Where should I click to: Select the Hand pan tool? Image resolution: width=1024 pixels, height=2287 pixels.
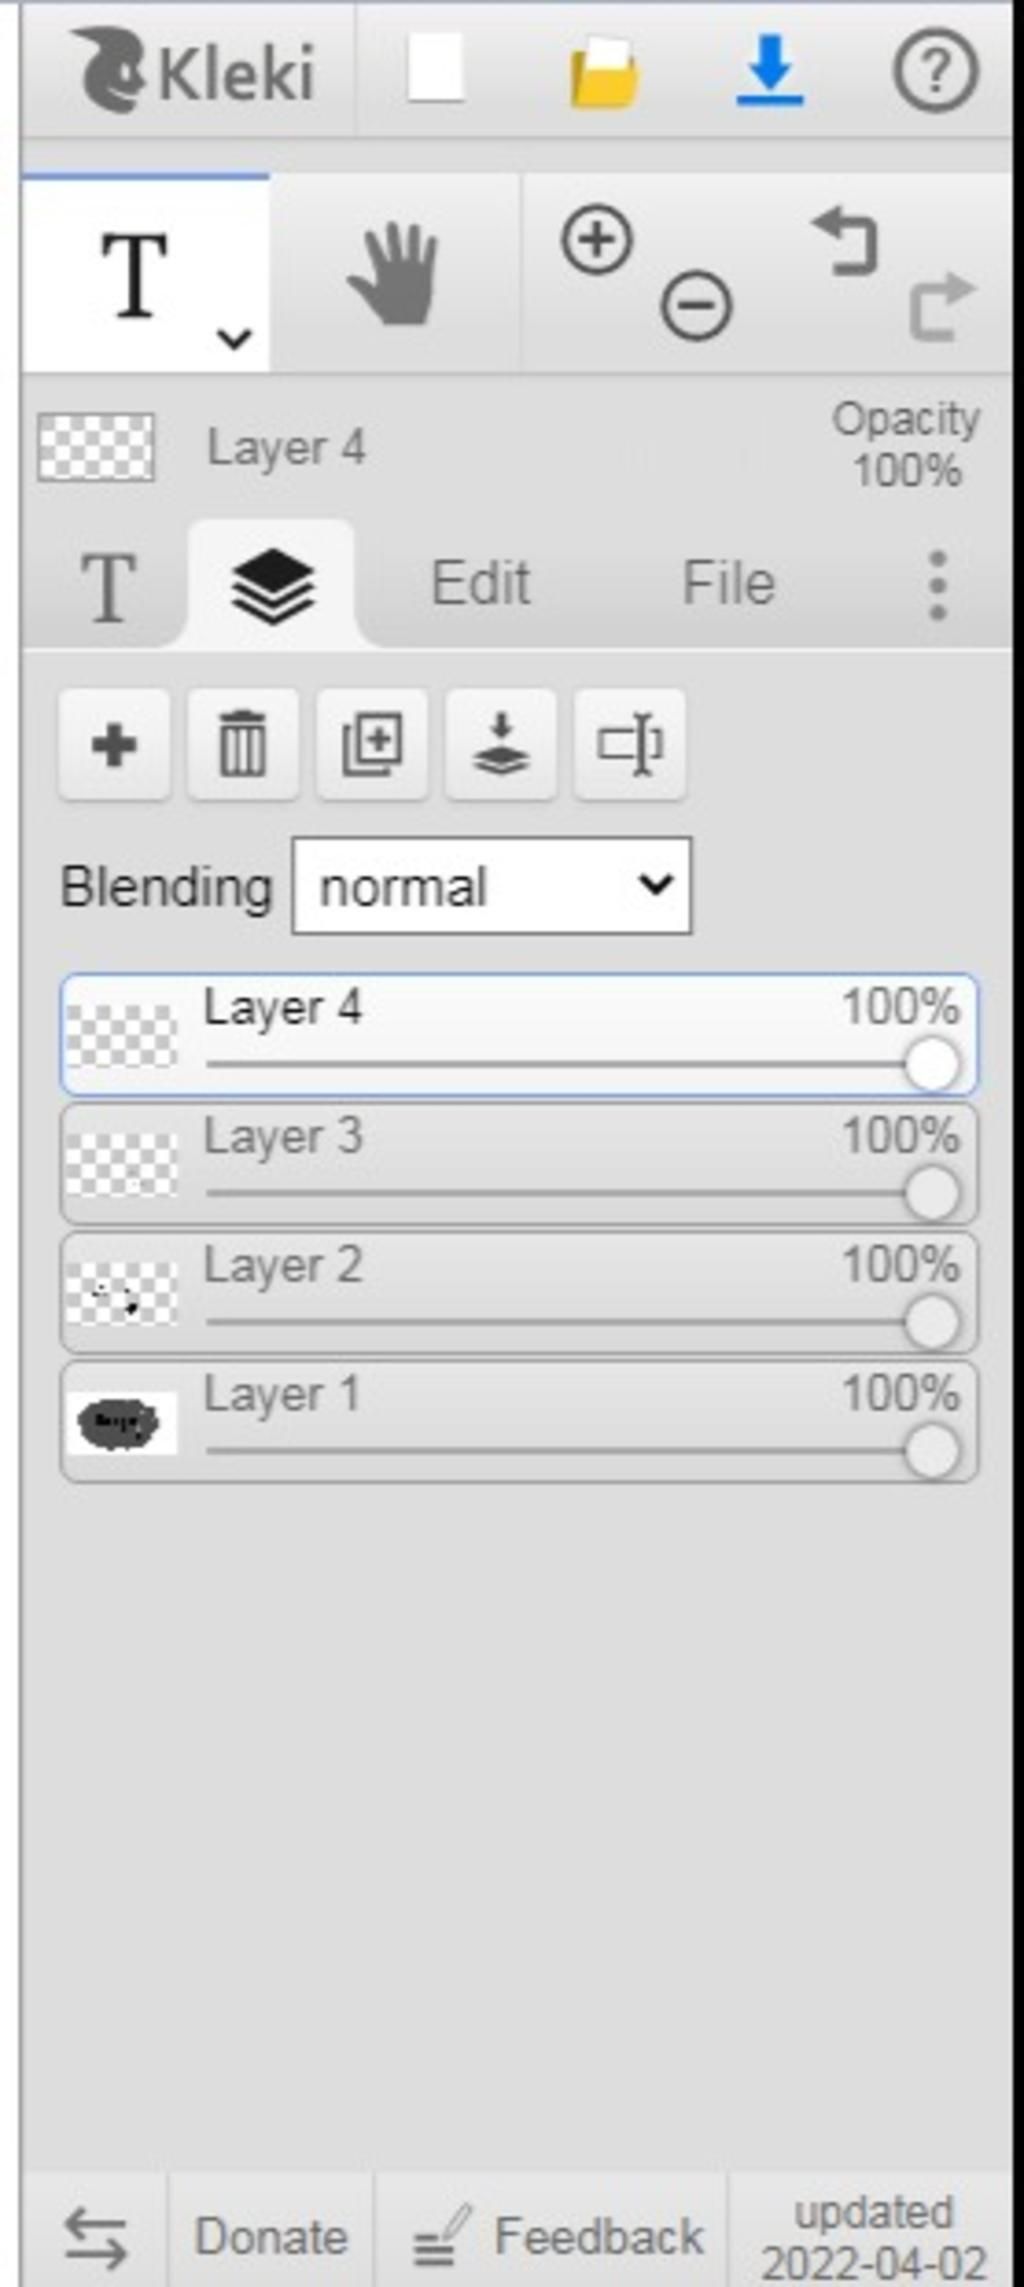pyautogui.click(x=394, y=274)
